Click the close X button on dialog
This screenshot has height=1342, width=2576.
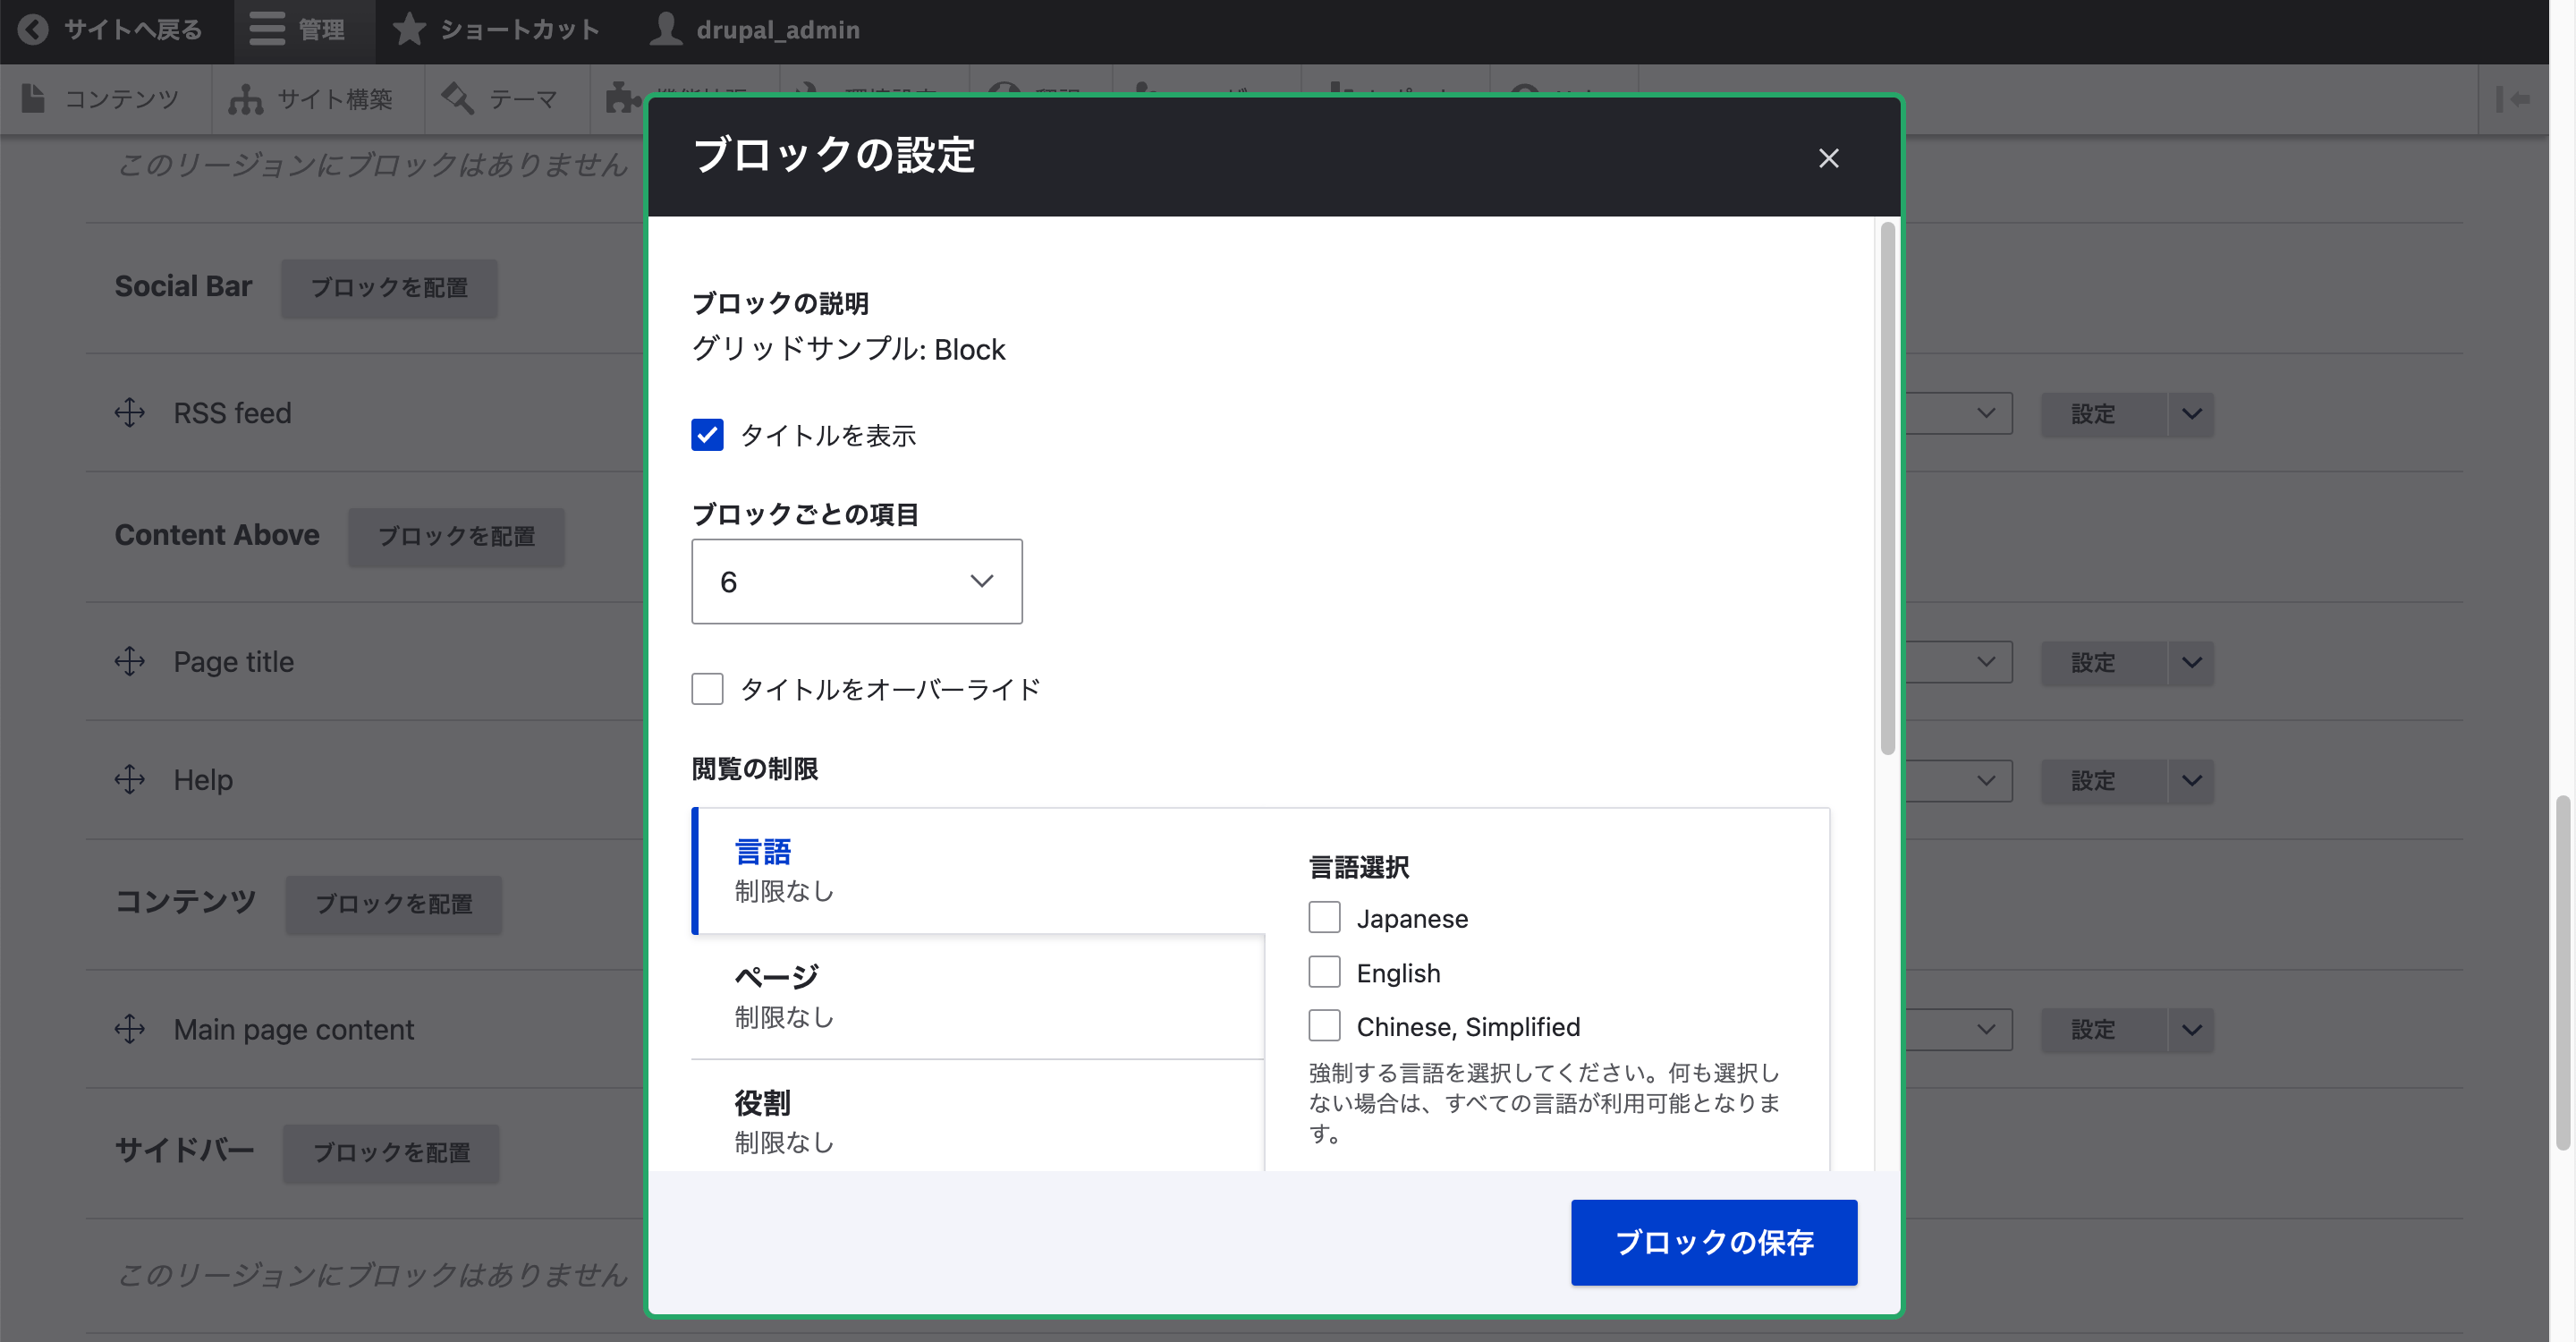1828,157
